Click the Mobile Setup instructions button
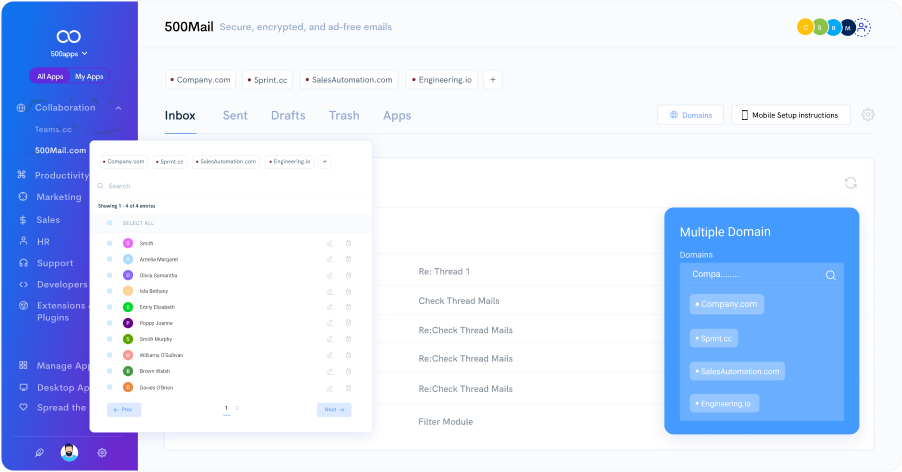Screen dimensions: 902x472 790,115
